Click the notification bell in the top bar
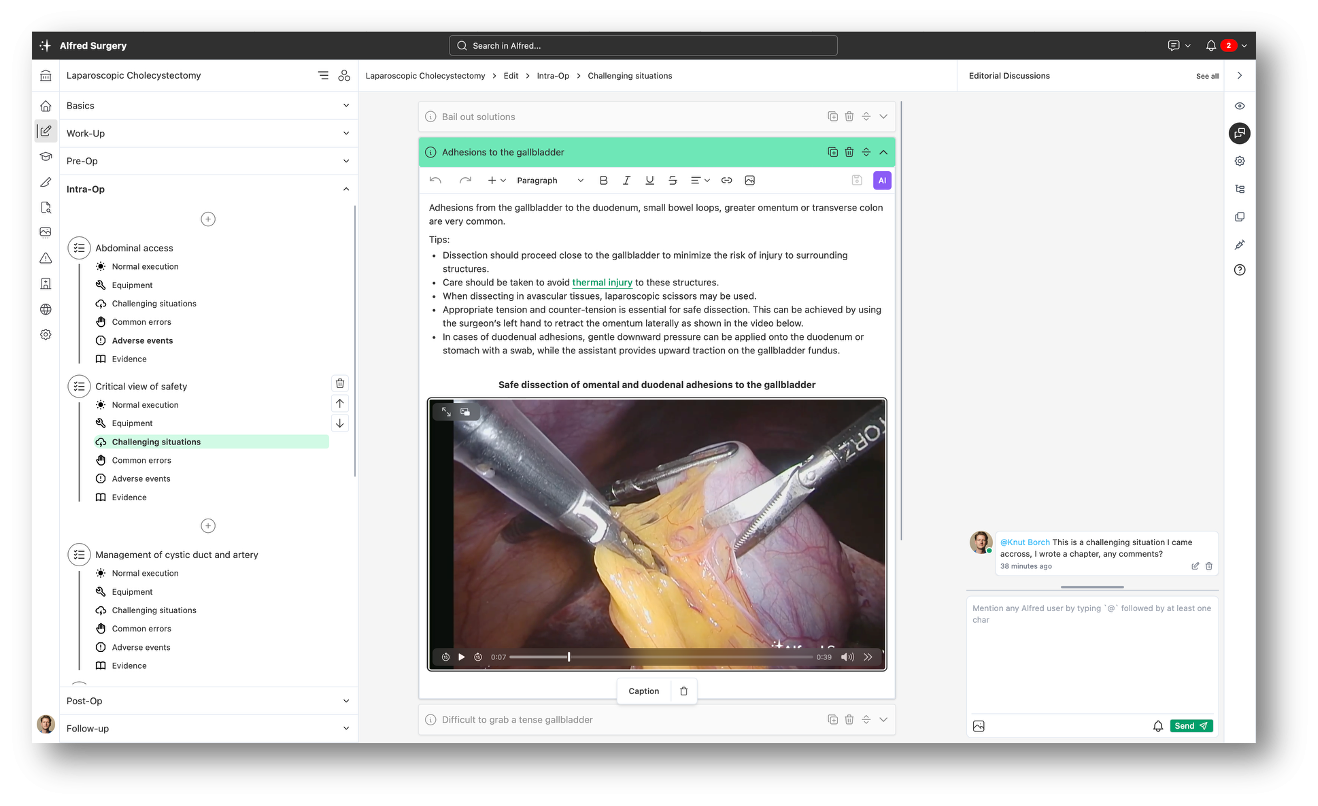The height and width of the screenshot is (806, 1318). click(1211, 46)
